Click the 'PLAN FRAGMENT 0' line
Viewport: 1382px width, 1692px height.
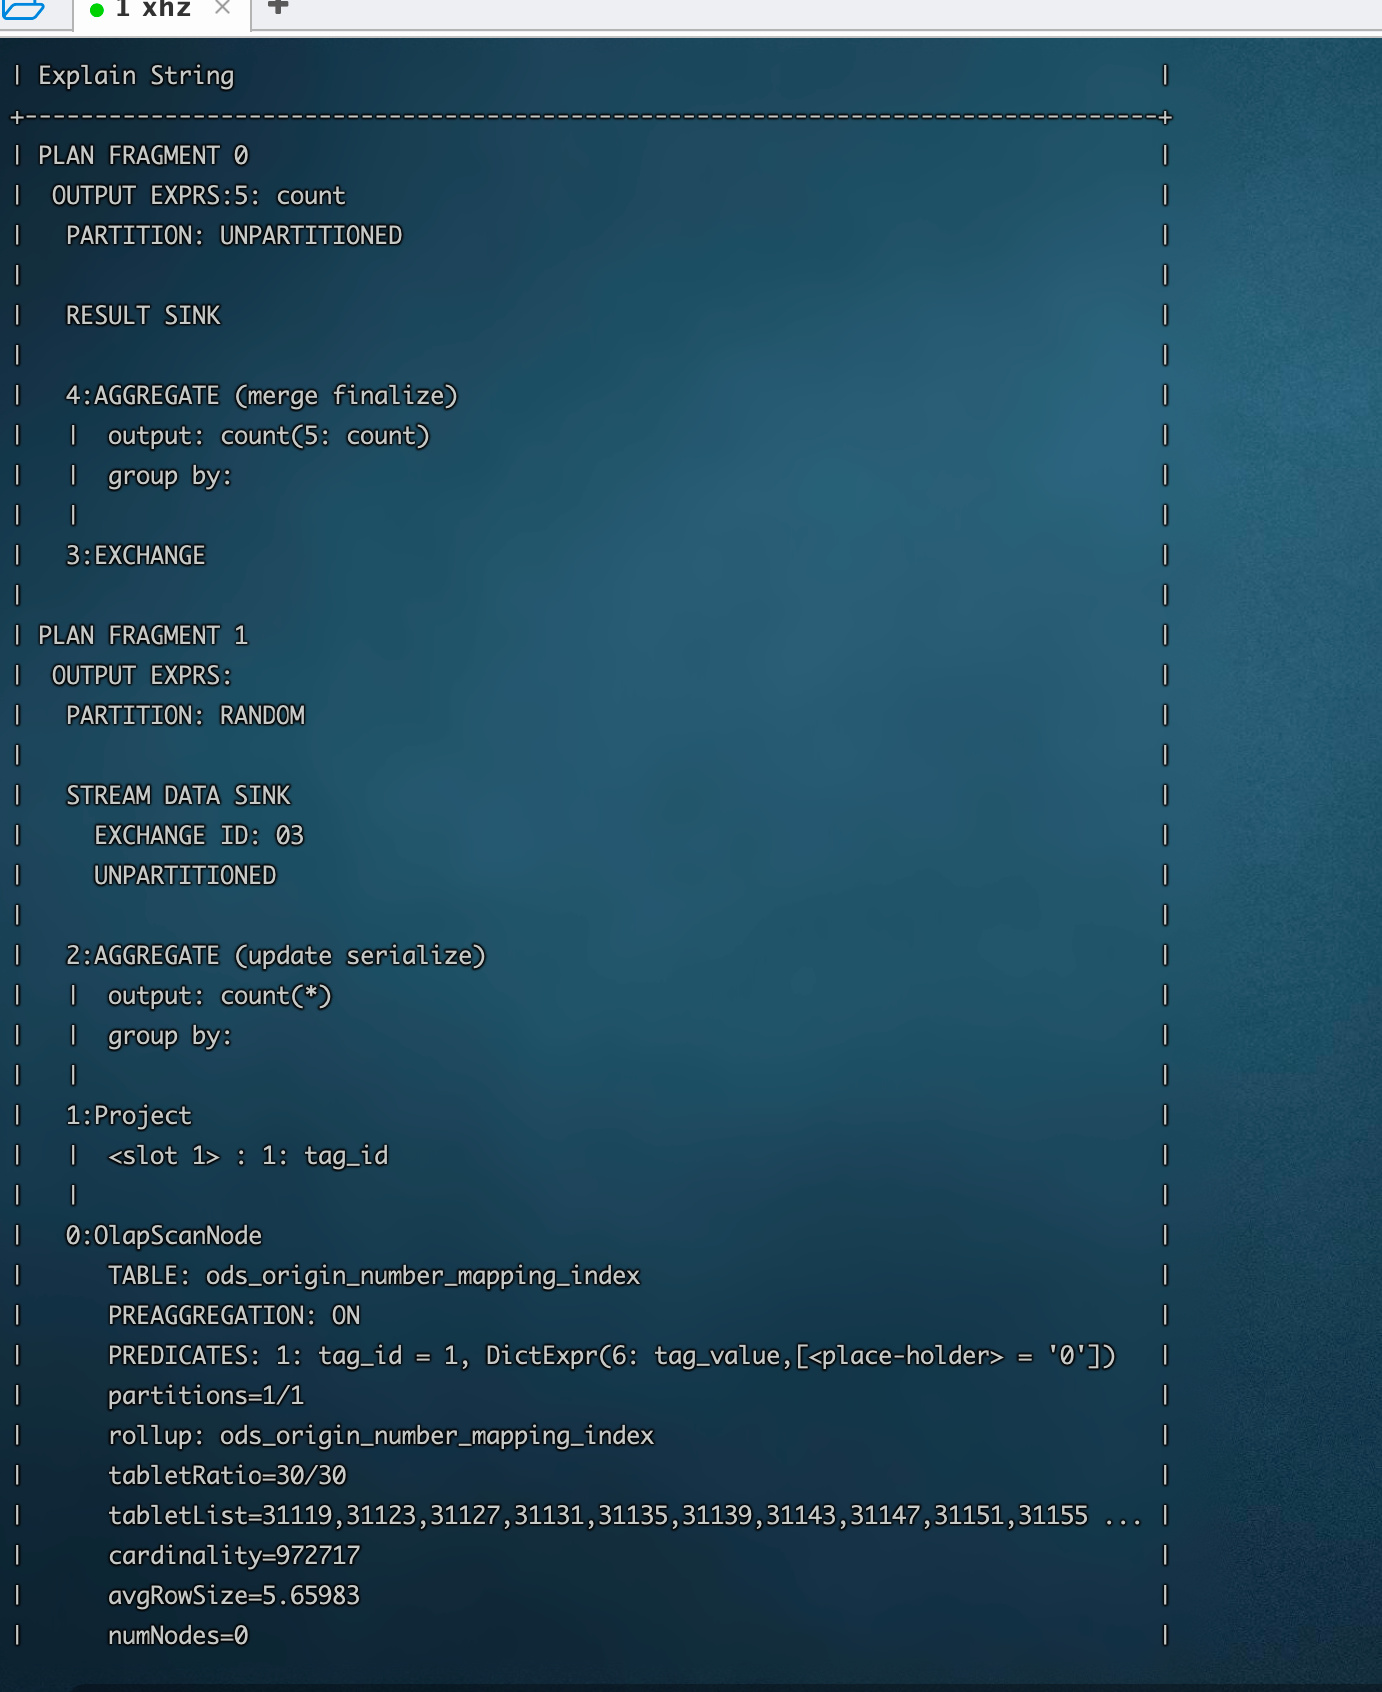click(143, 156)
